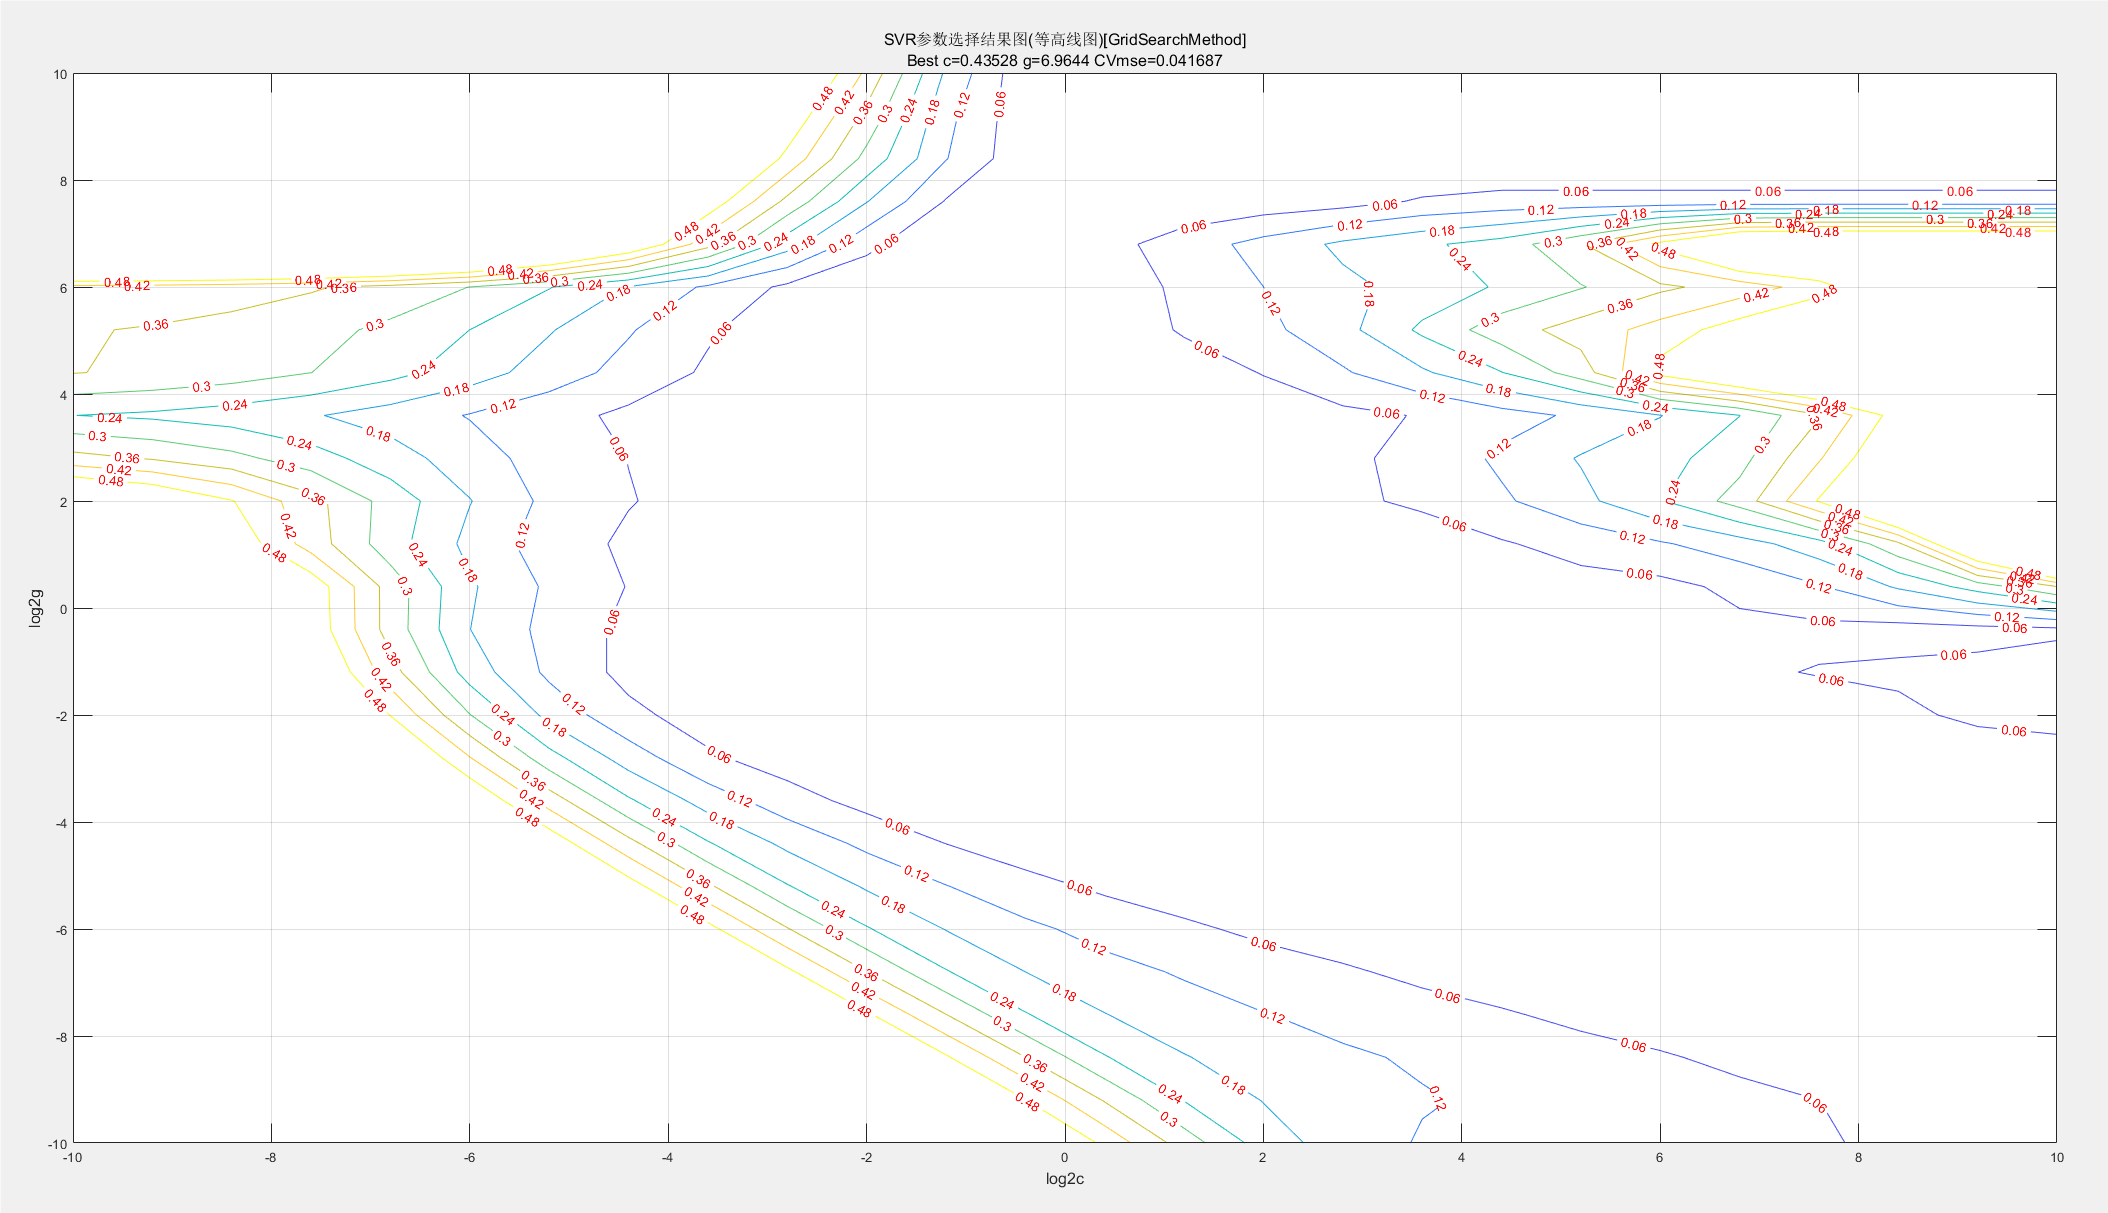Click y-axis tick label 8
2108x1213 pixels.
coord(62,181)
